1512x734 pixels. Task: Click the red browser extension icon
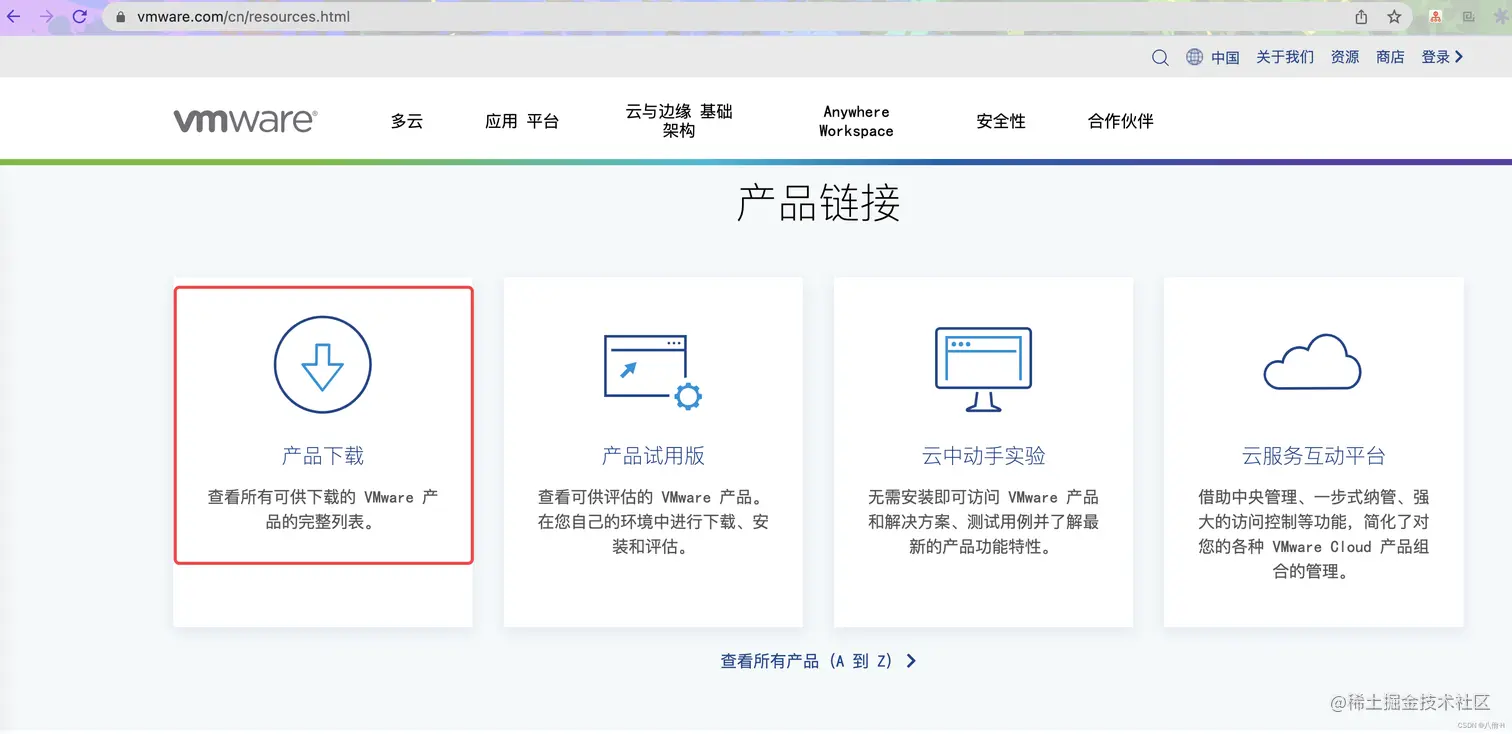pyautogui.click(x=1435, y=17)
